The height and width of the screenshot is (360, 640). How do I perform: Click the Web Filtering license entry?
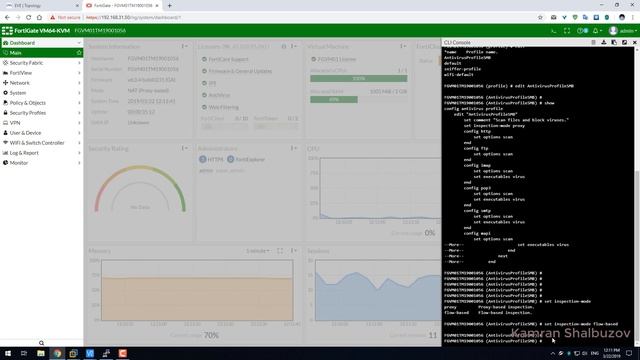(220, 107)
